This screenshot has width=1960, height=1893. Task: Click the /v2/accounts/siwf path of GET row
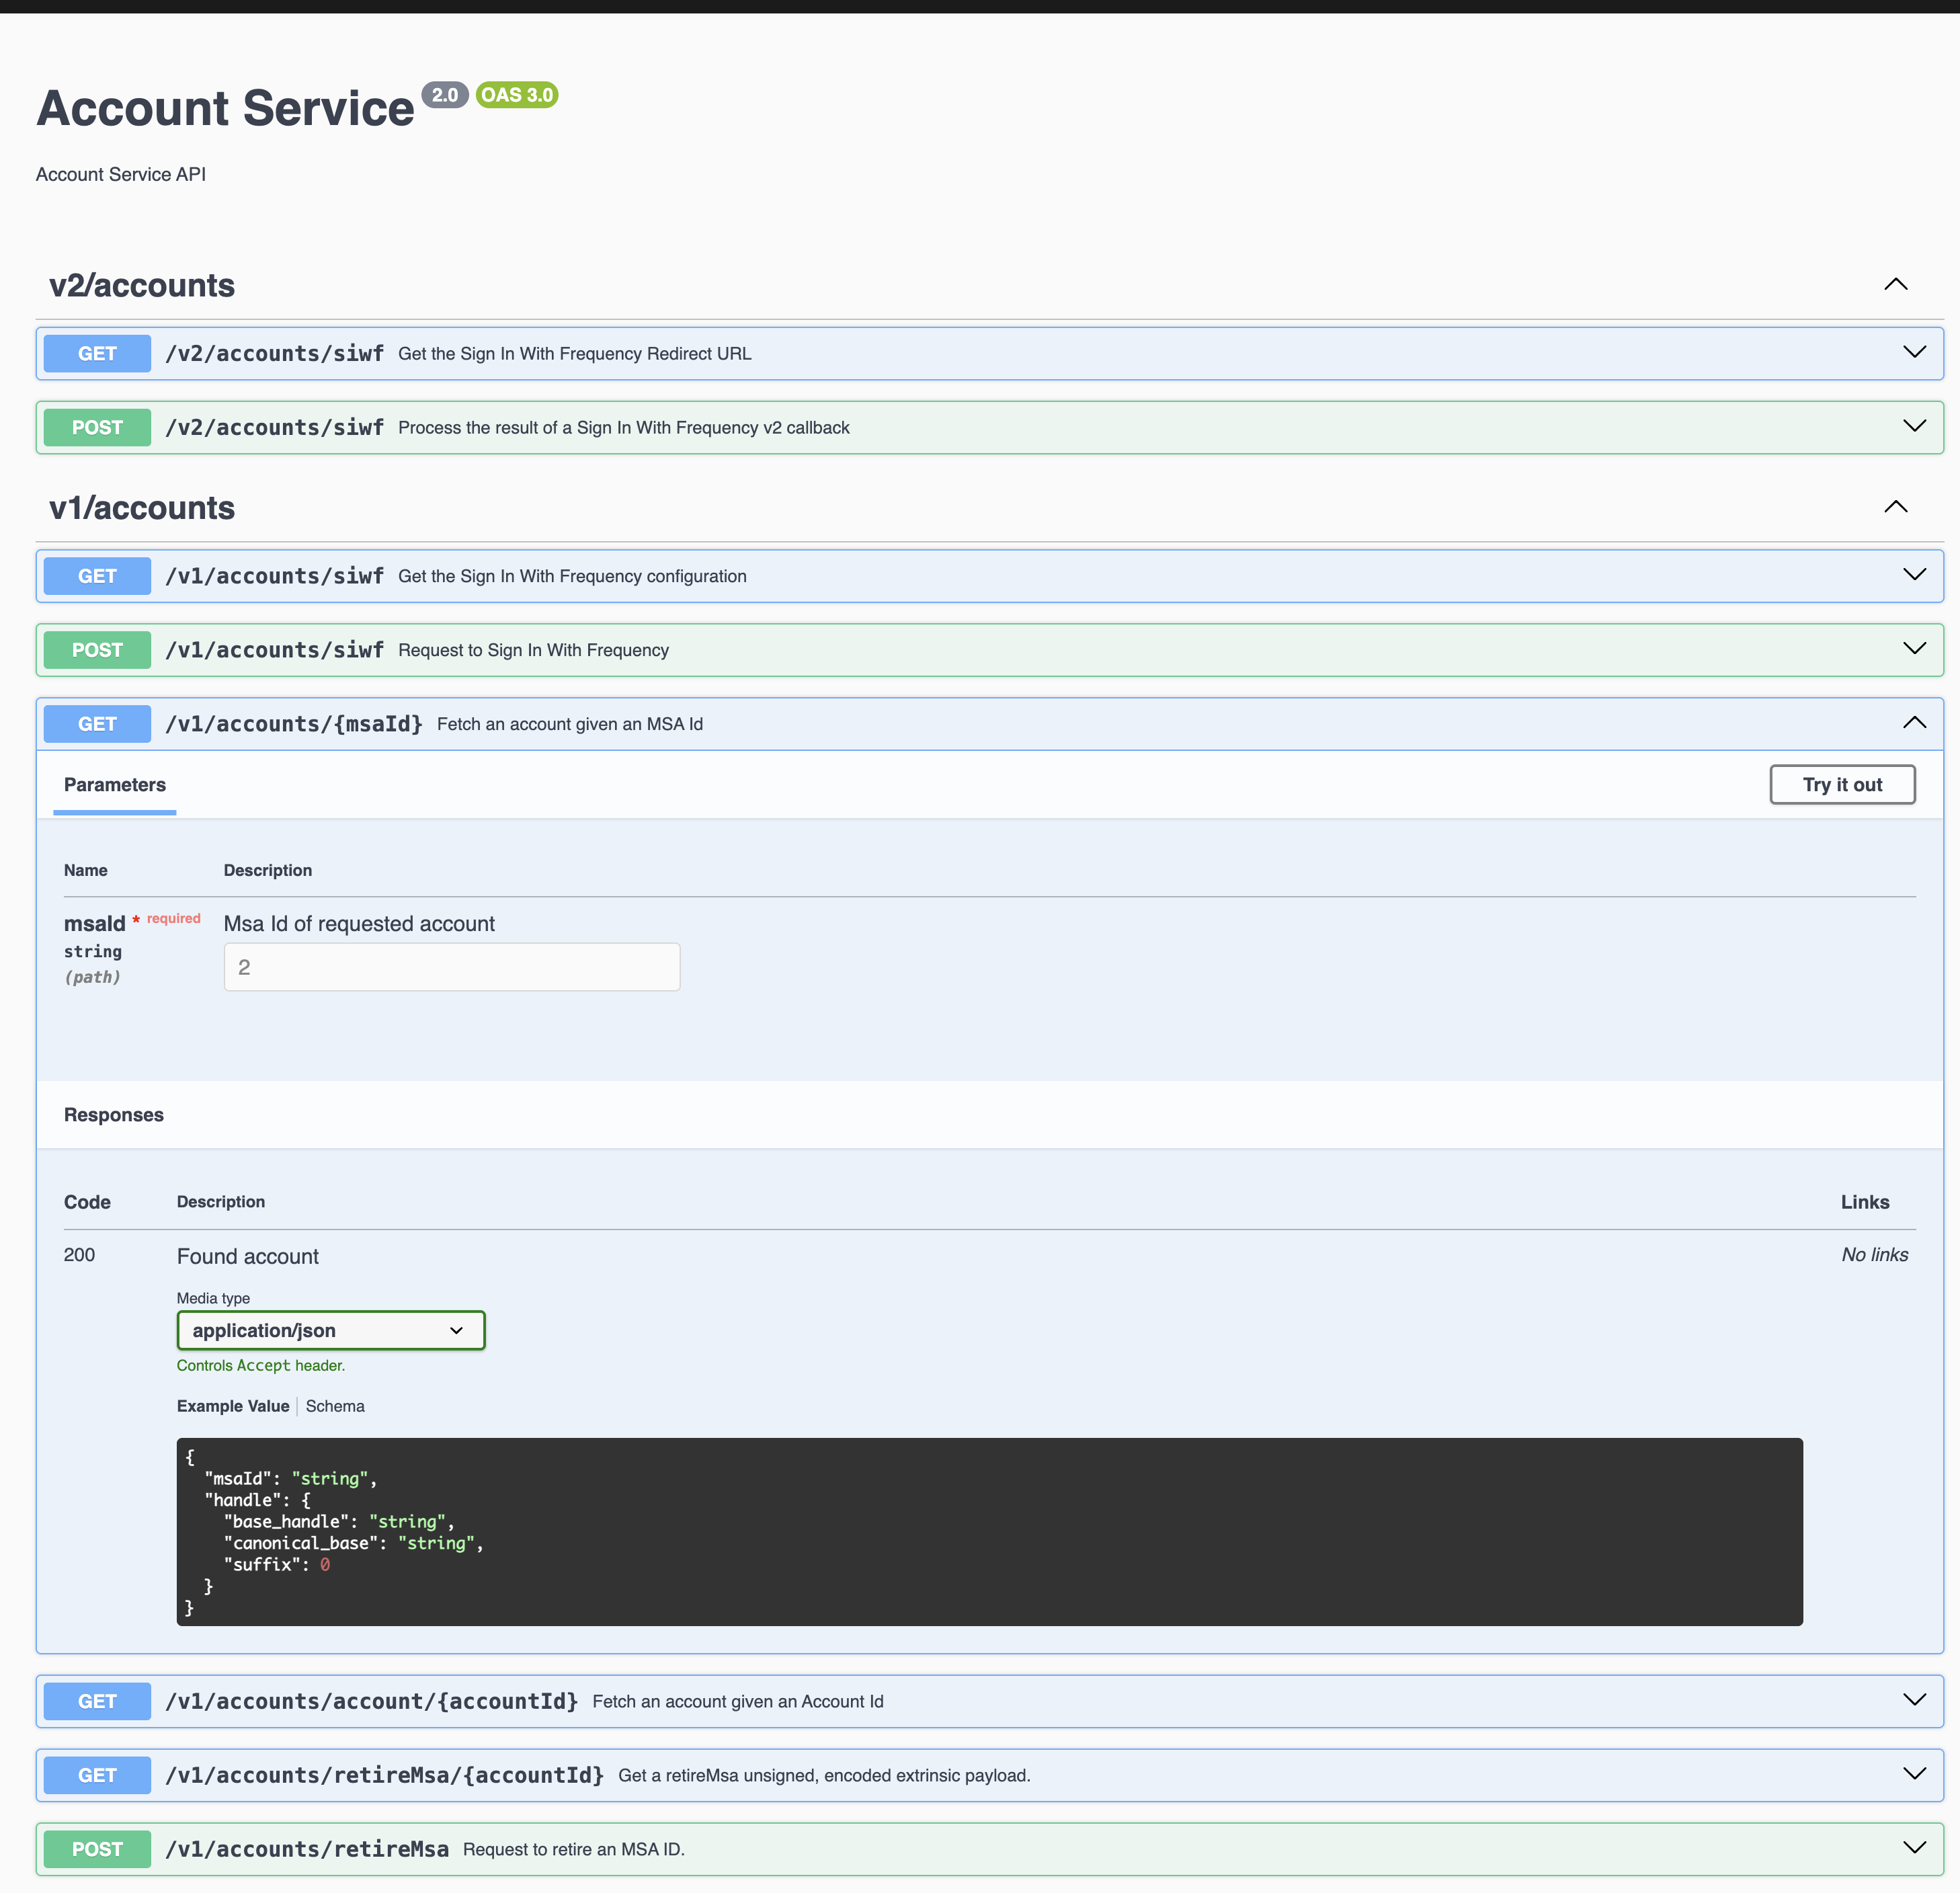tap(274, 353)
